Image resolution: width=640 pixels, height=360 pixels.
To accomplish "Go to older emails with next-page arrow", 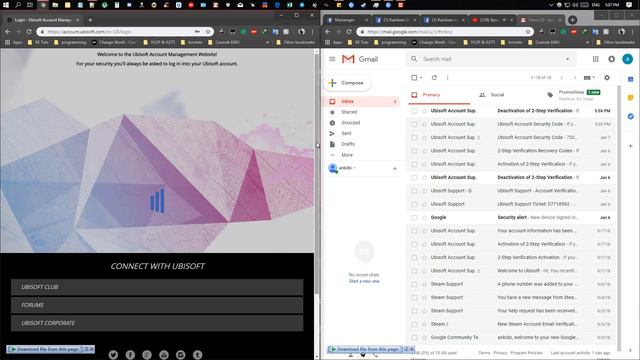I will pos(575,78).
